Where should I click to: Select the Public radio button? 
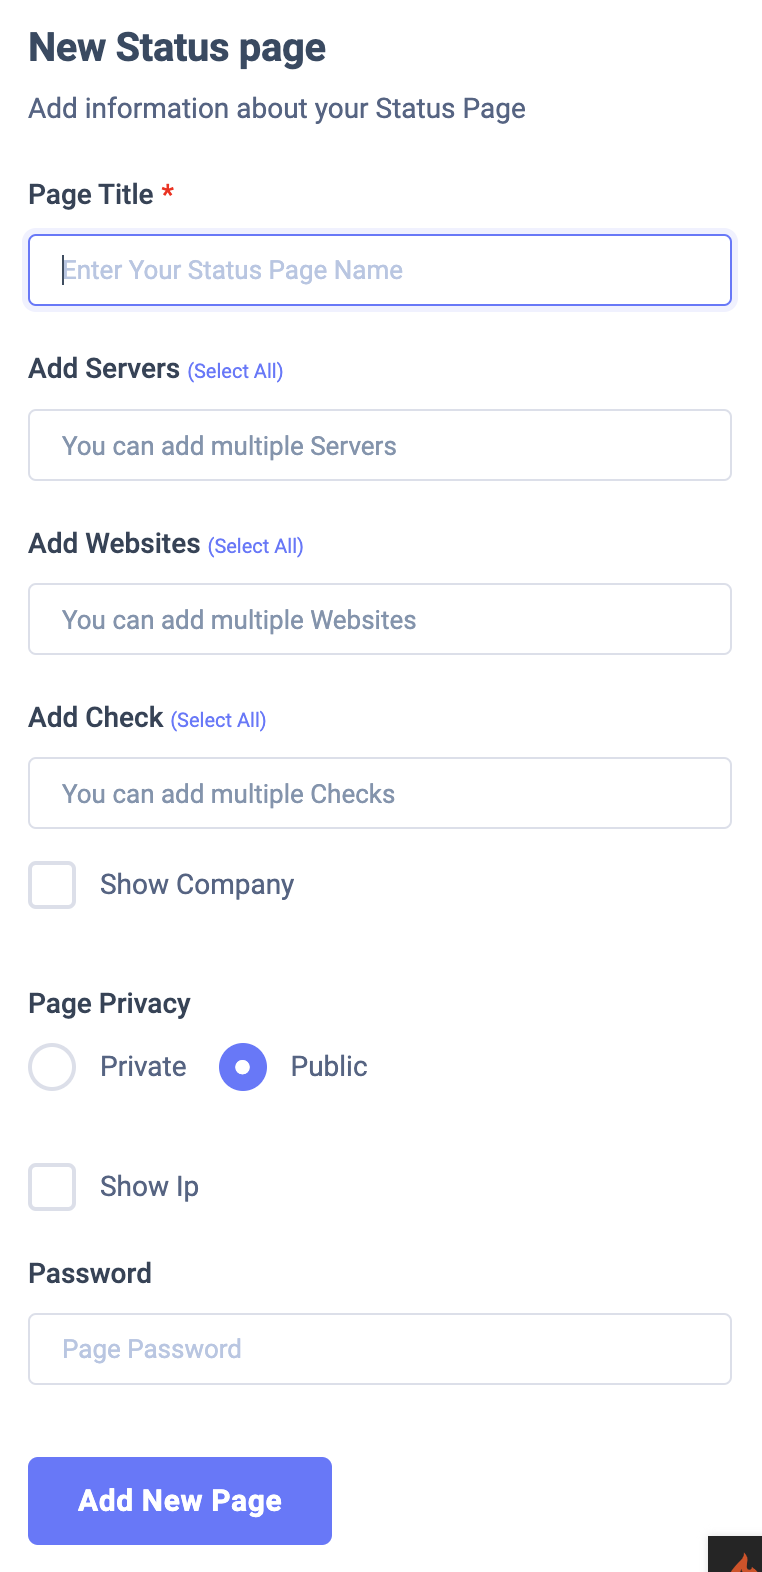[243, 1067]
